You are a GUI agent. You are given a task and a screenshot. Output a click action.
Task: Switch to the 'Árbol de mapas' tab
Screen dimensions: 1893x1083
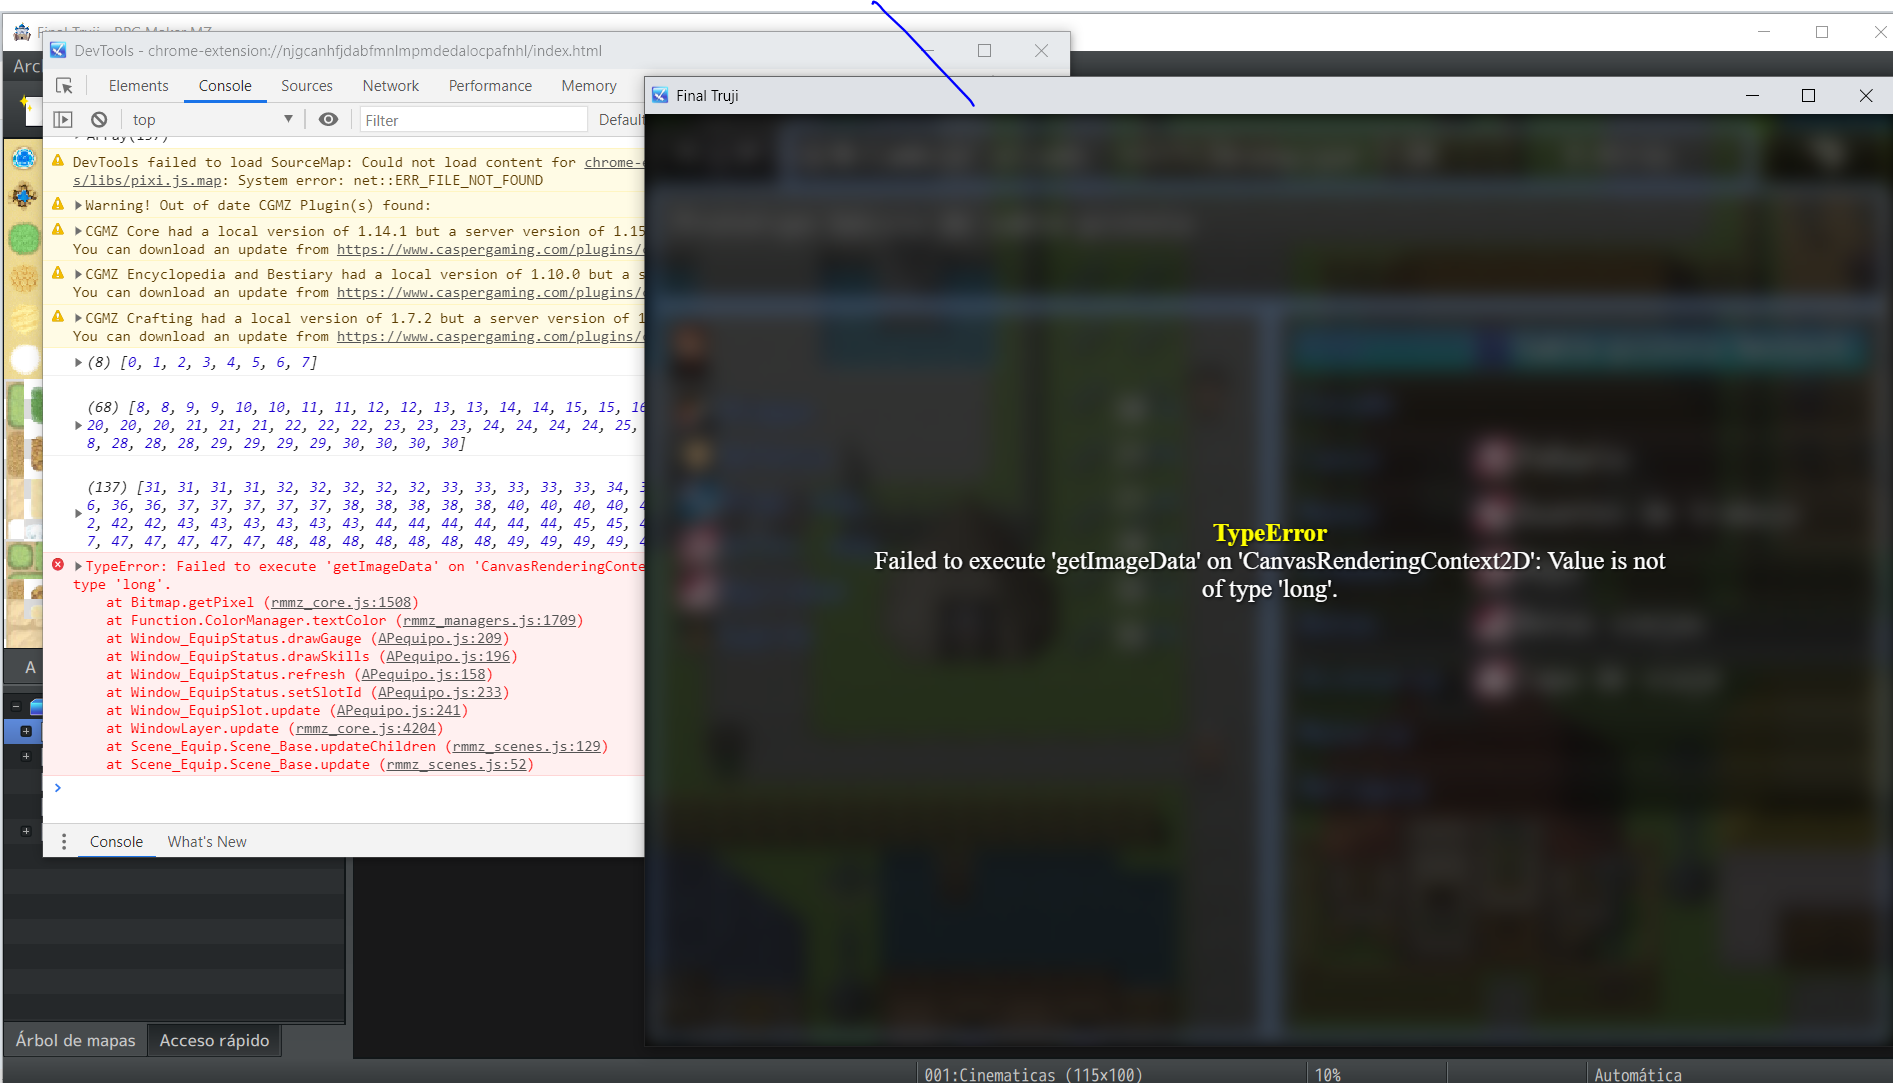tap(76, 1040)
